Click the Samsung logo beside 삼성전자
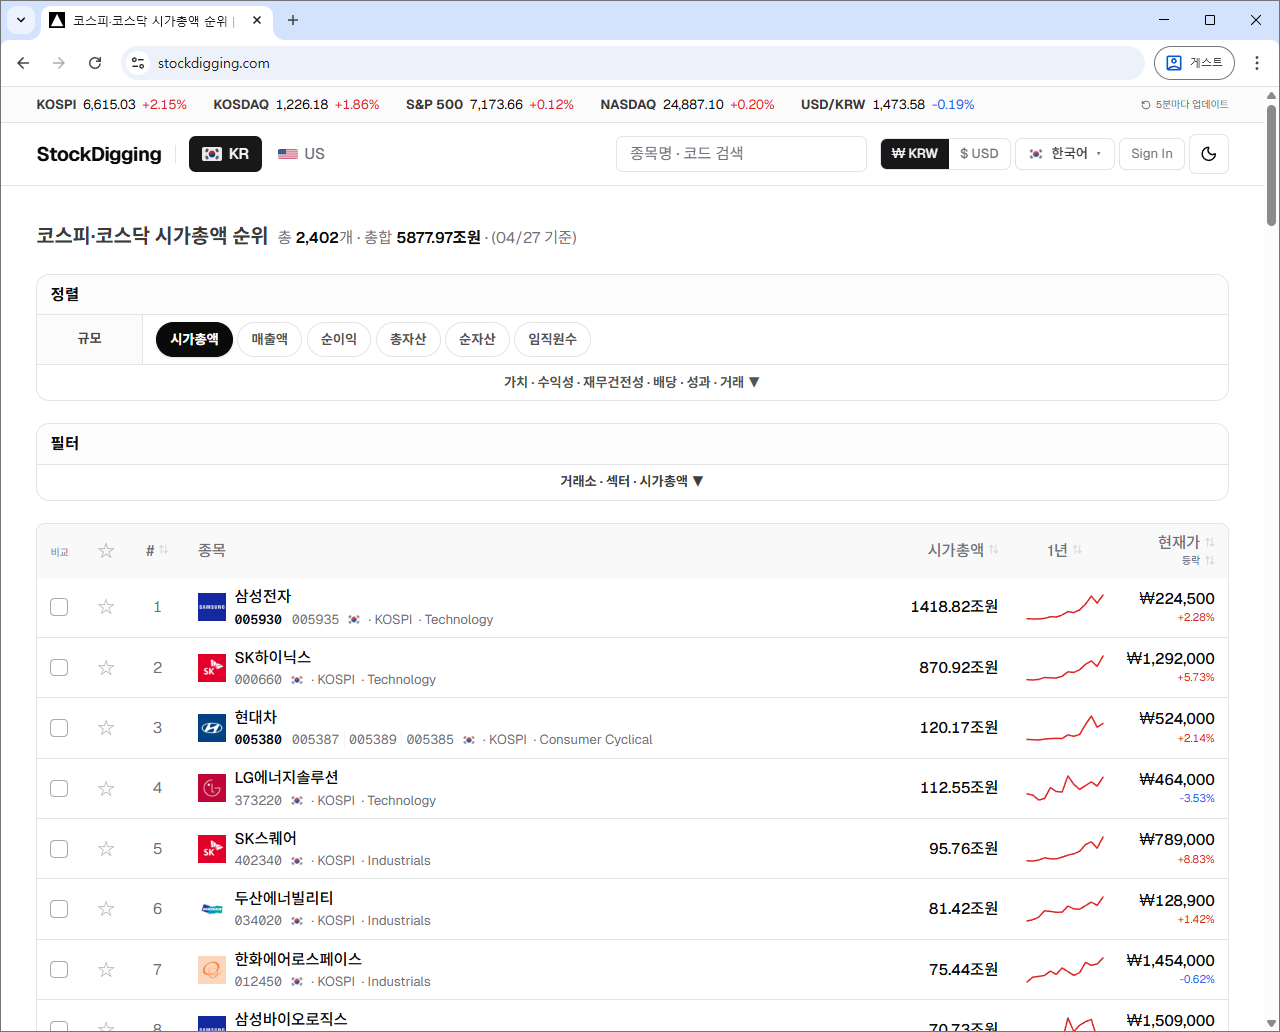1280x1032 pixels. click(x=212, y=607)
